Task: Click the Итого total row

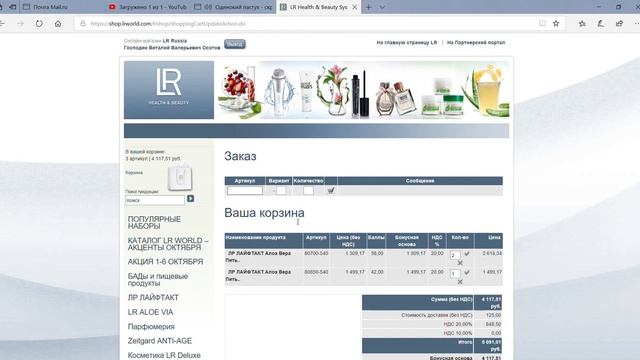Action: coord(432,346)
